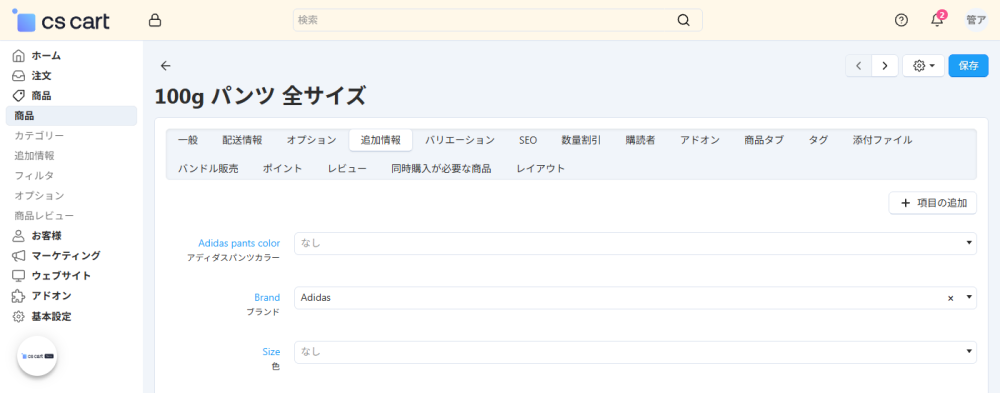This screenshot has width=1000, height=393.
Task: Open the ポイント tab
Action: (283, 168)
